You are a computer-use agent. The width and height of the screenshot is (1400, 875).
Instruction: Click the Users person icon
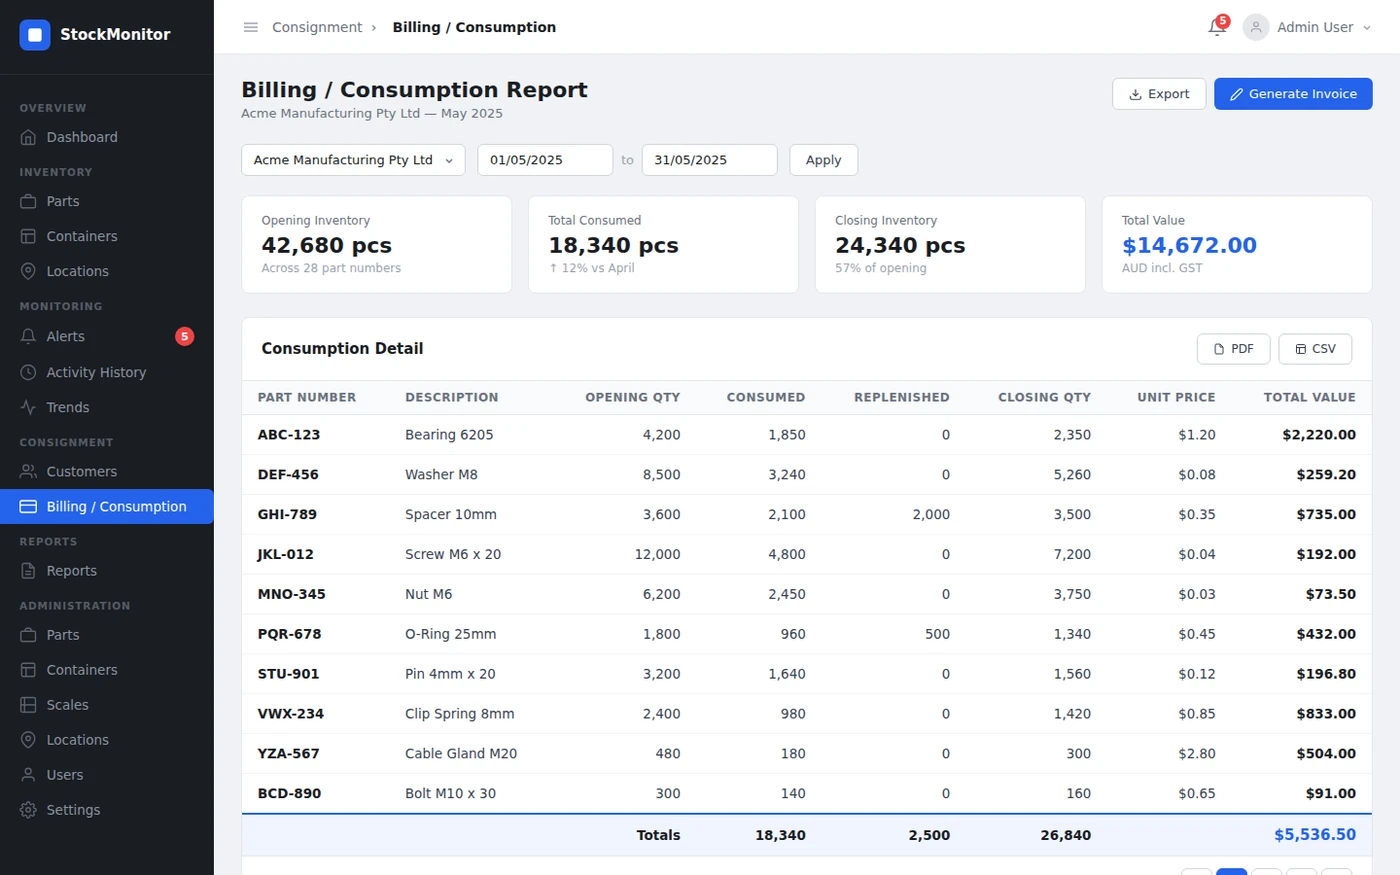pyautogui.click(x=28, y=774)
